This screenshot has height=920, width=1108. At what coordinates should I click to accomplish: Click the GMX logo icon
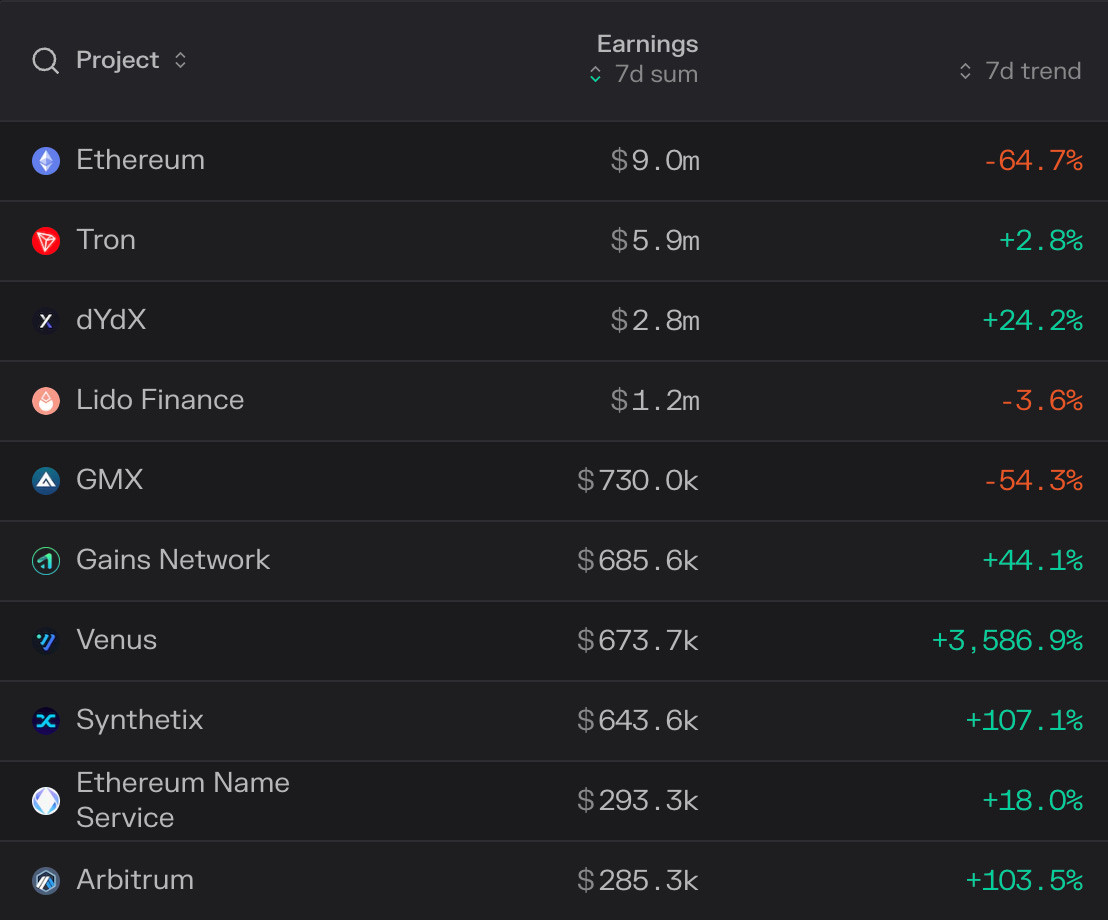point(46,481)
